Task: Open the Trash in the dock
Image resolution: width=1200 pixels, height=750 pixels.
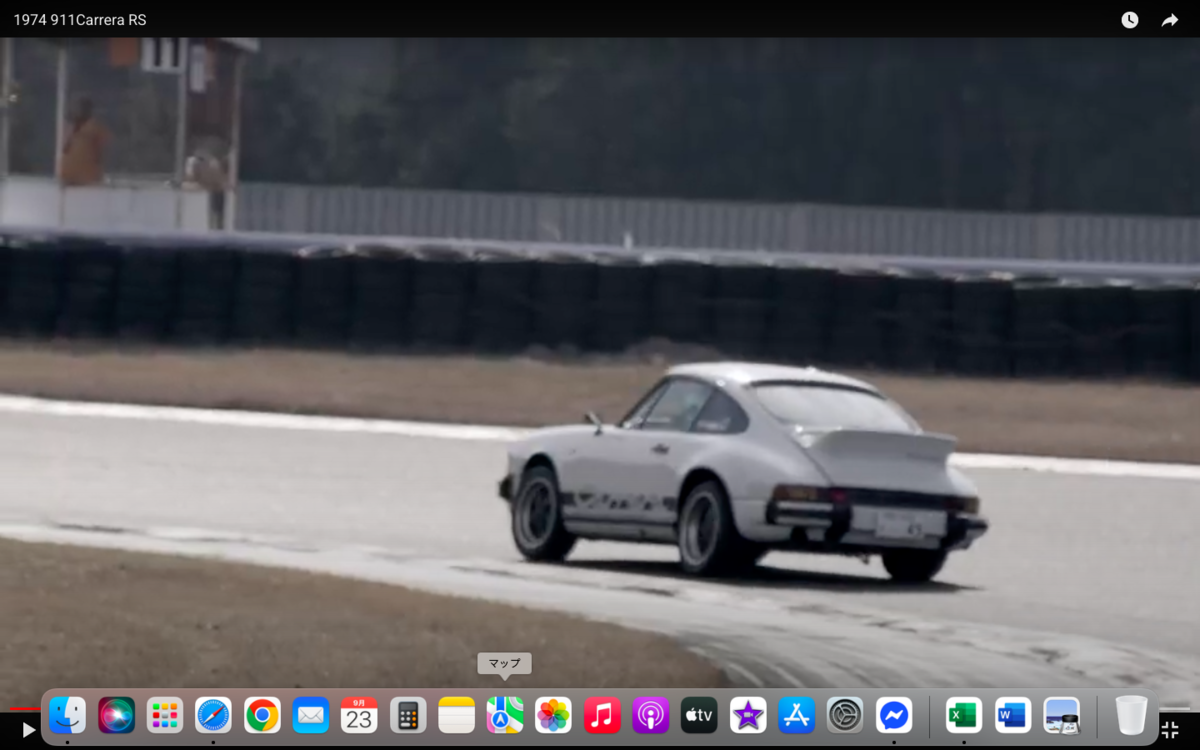Action: [1132, 715]
